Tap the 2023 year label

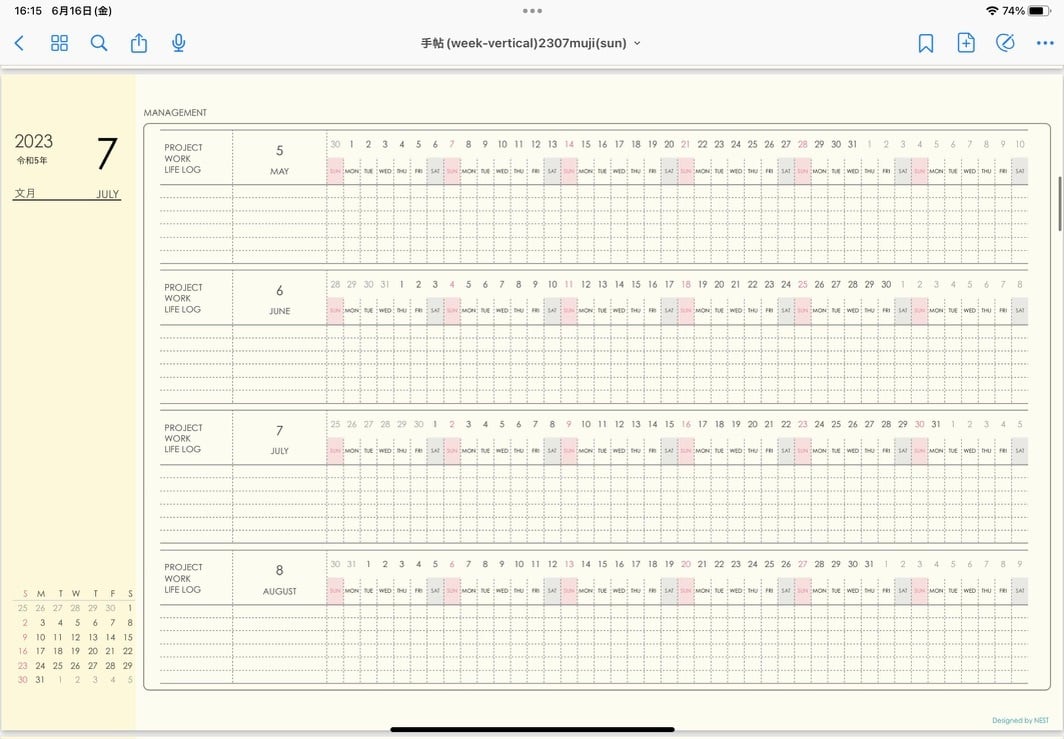pos(34,141)
